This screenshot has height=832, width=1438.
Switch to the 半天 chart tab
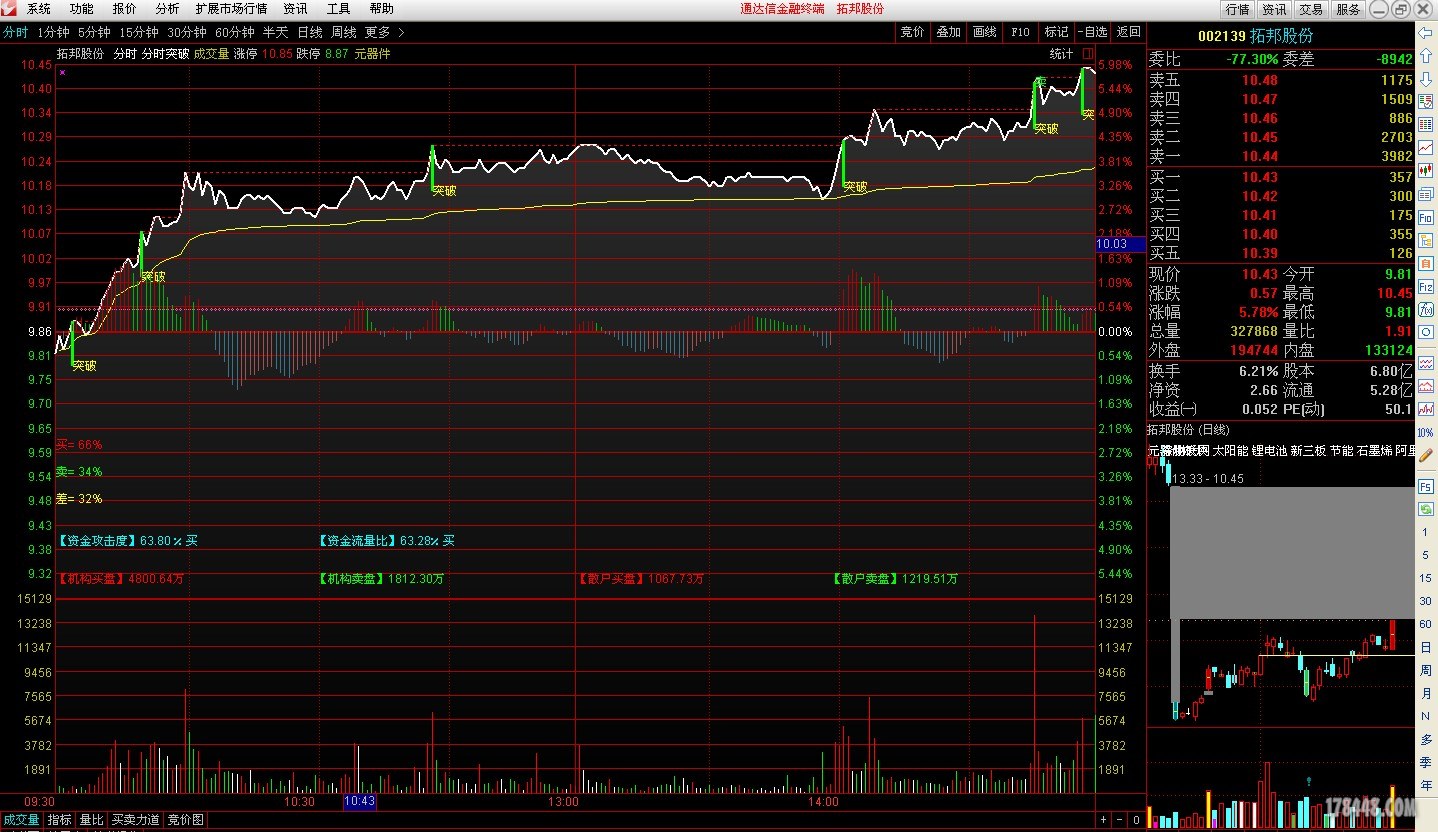[276, 32]
